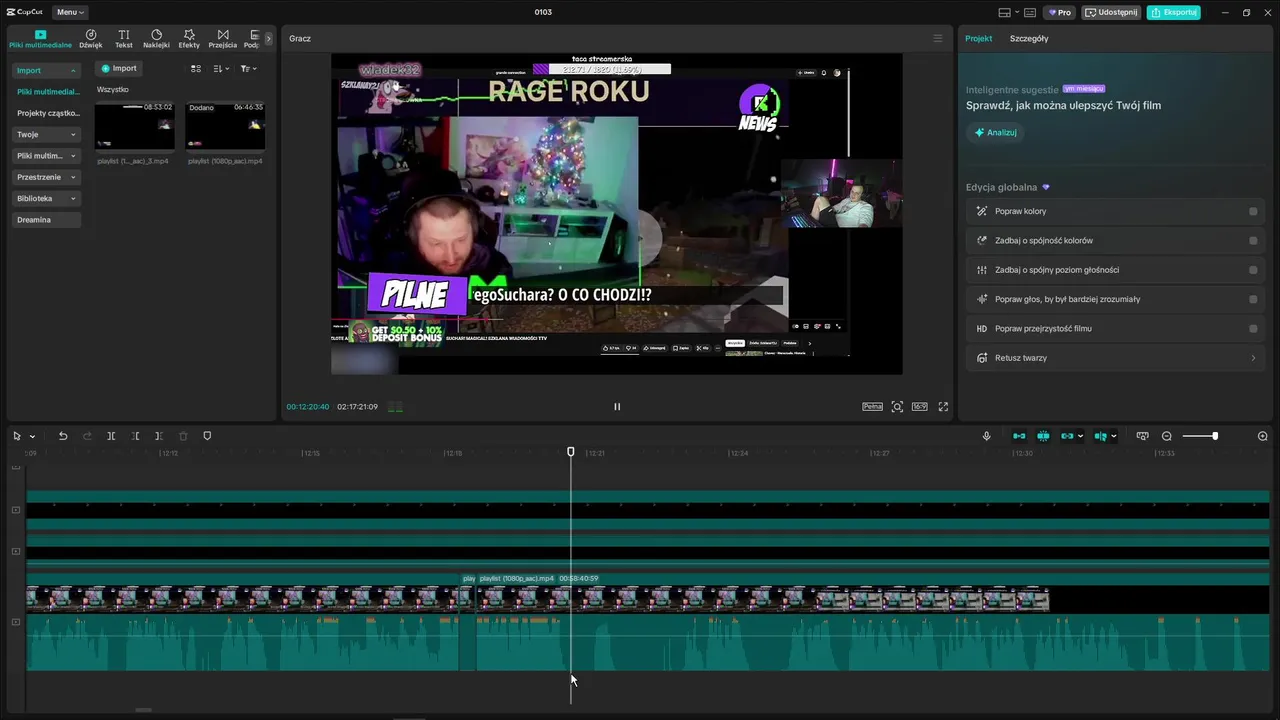Screen dimensions: 1280x720
Task: Select the Projekt tab
Action: click(x=978, y=38)
